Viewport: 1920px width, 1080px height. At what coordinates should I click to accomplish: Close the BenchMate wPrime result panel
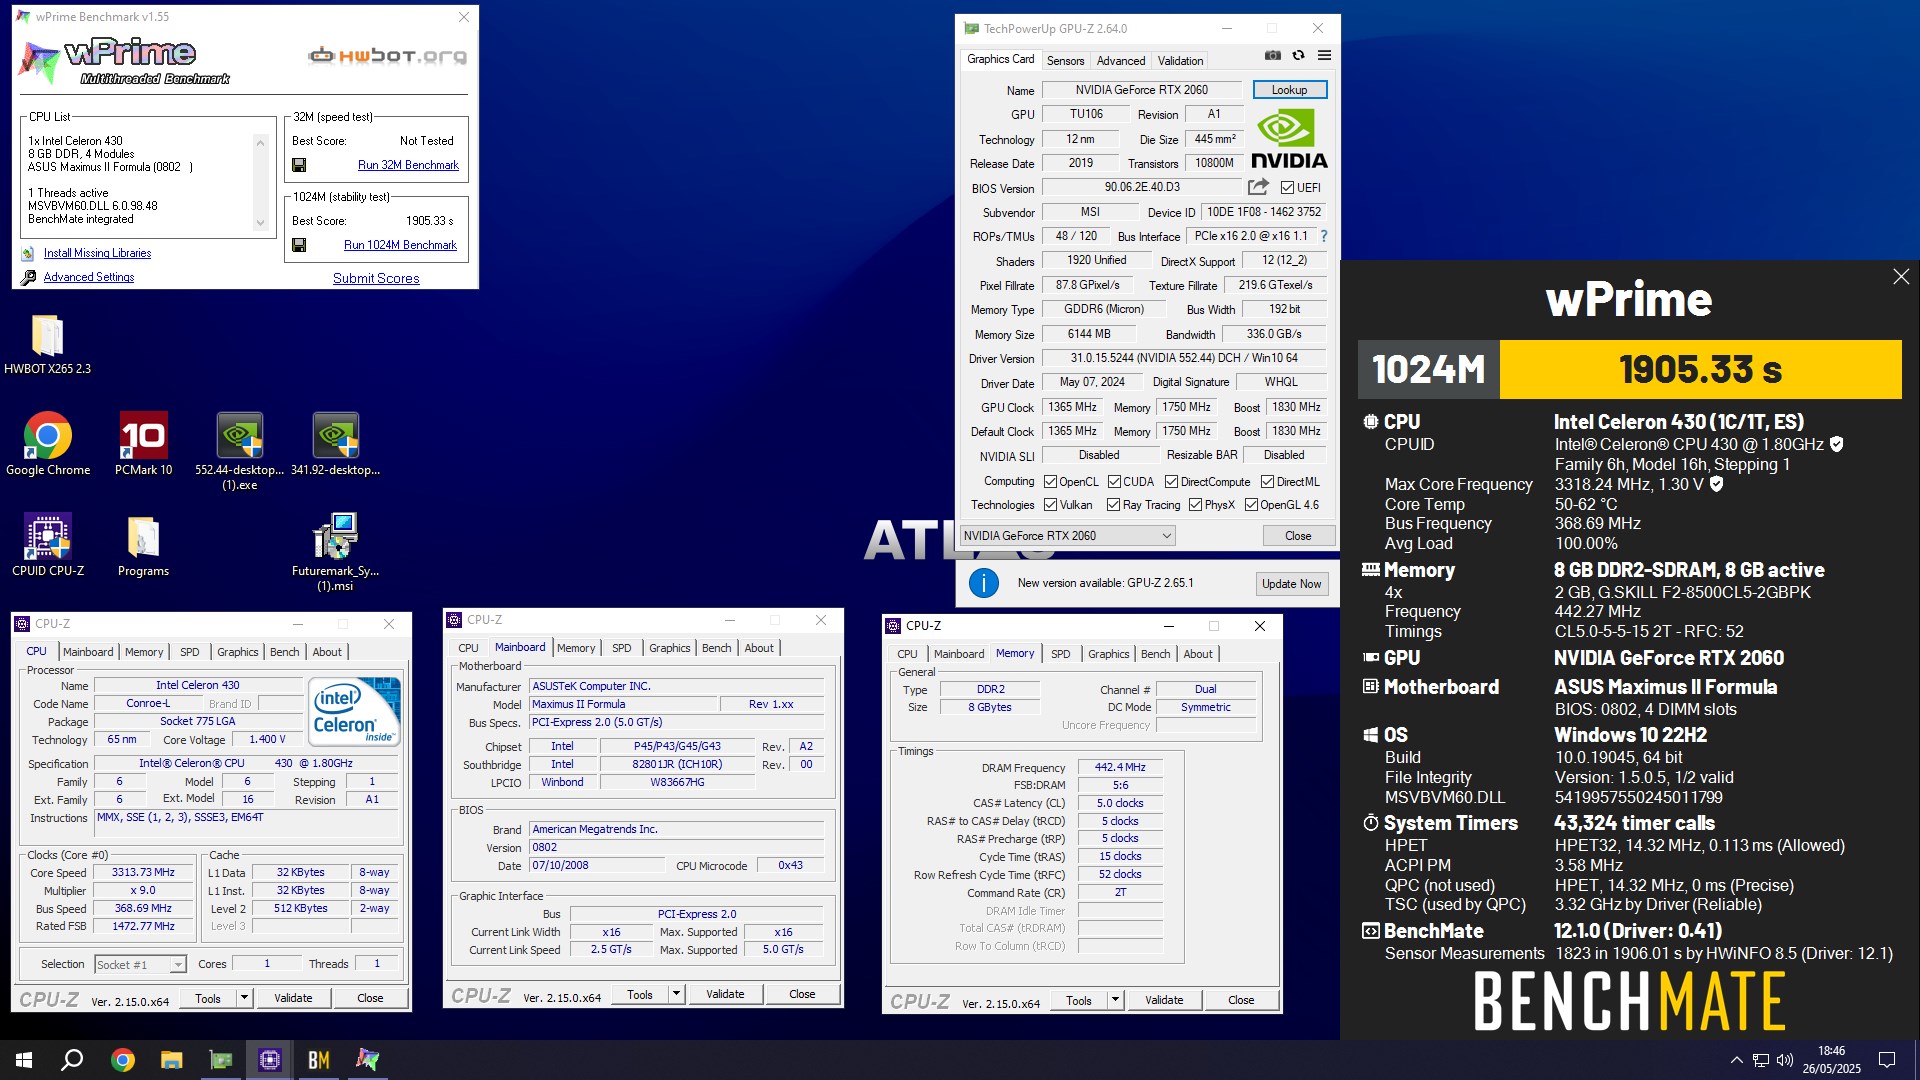click(1901, 277)
